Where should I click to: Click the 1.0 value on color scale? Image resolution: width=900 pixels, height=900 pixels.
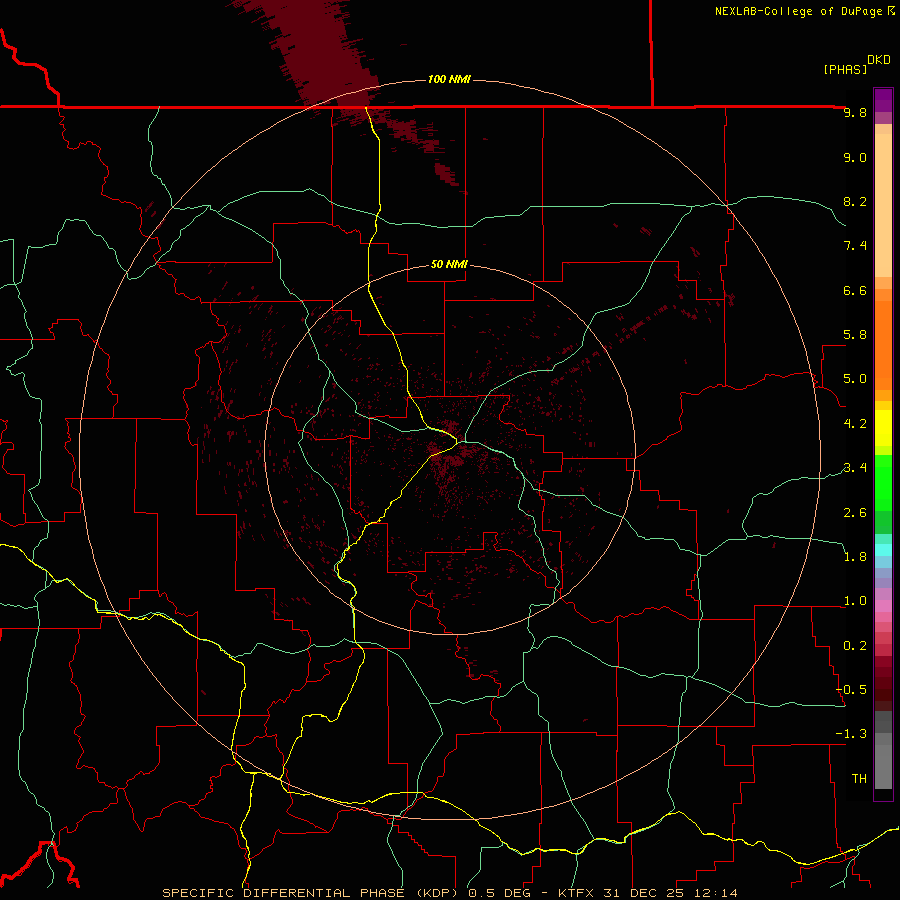pyautogui.click(x=855, y=601)
